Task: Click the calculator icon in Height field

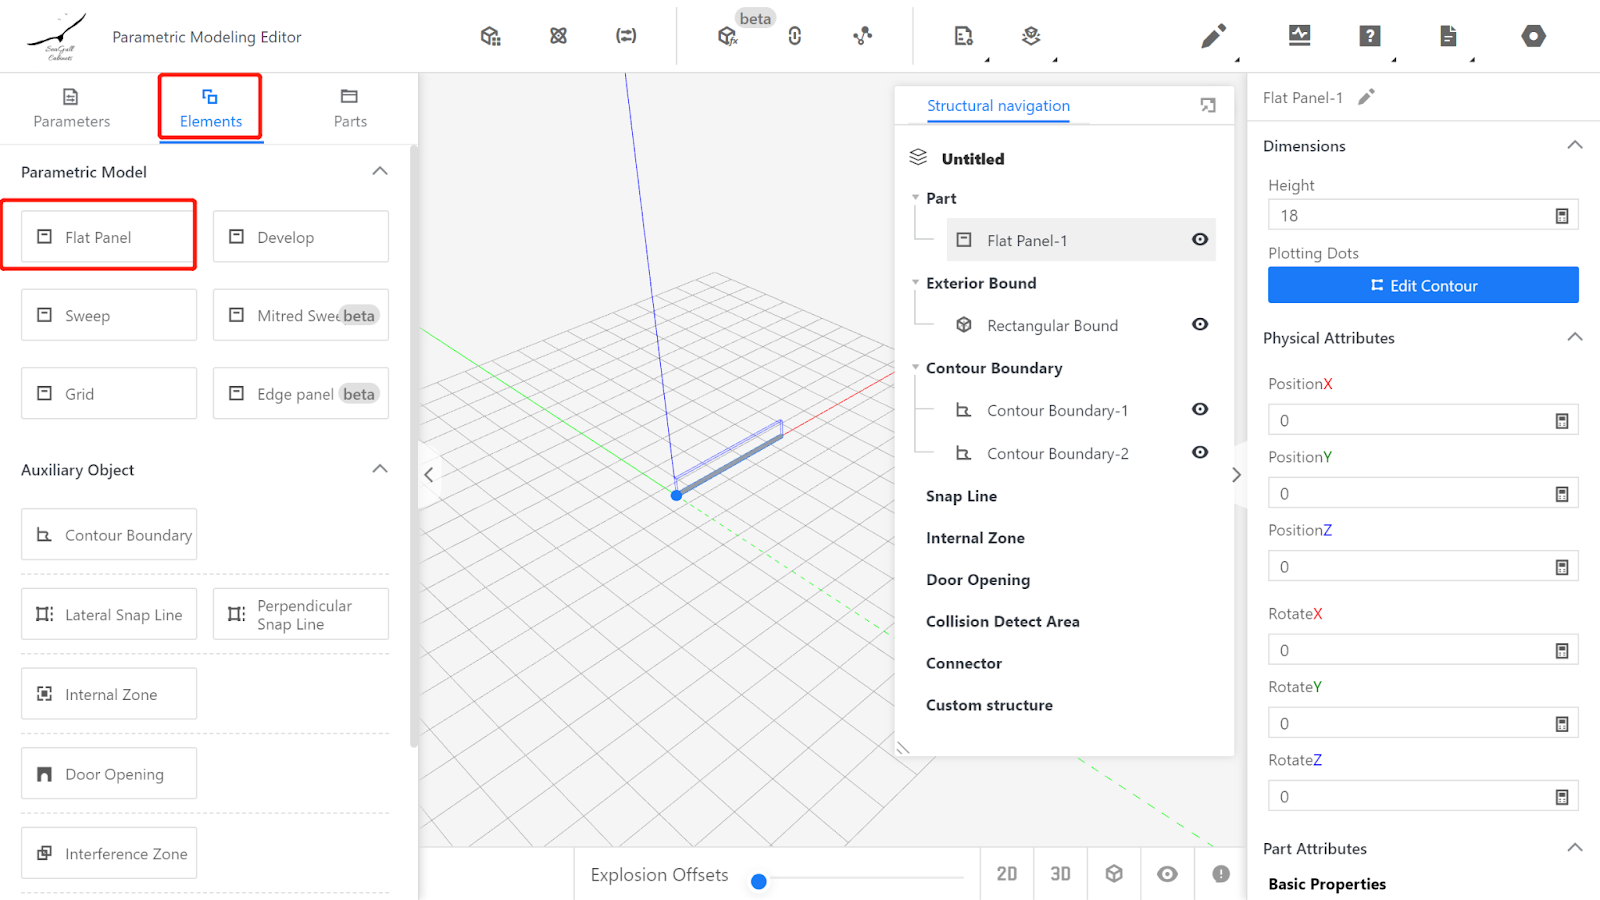Action: [x=1561, y=216]
